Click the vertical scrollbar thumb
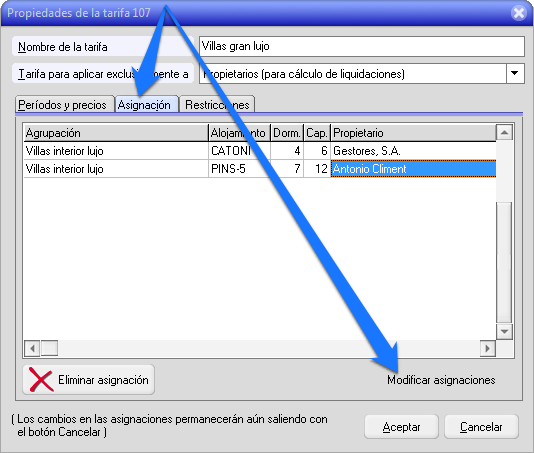Screen dimensions: 534x453 (504, 262)
